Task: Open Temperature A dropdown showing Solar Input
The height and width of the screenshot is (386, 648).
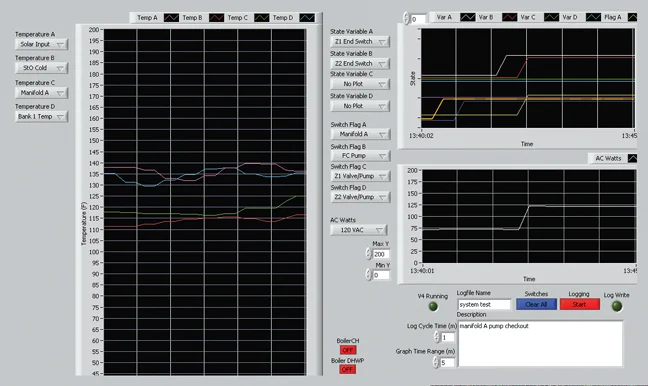Action: point(41,44)
